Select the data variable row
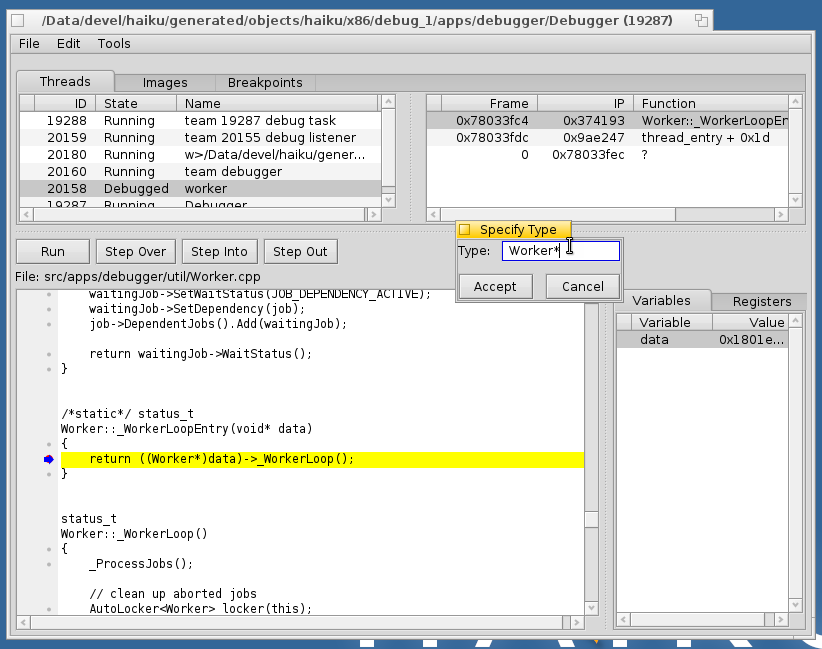Viewport: 822px width, 649px height. (x=702, y=340)
